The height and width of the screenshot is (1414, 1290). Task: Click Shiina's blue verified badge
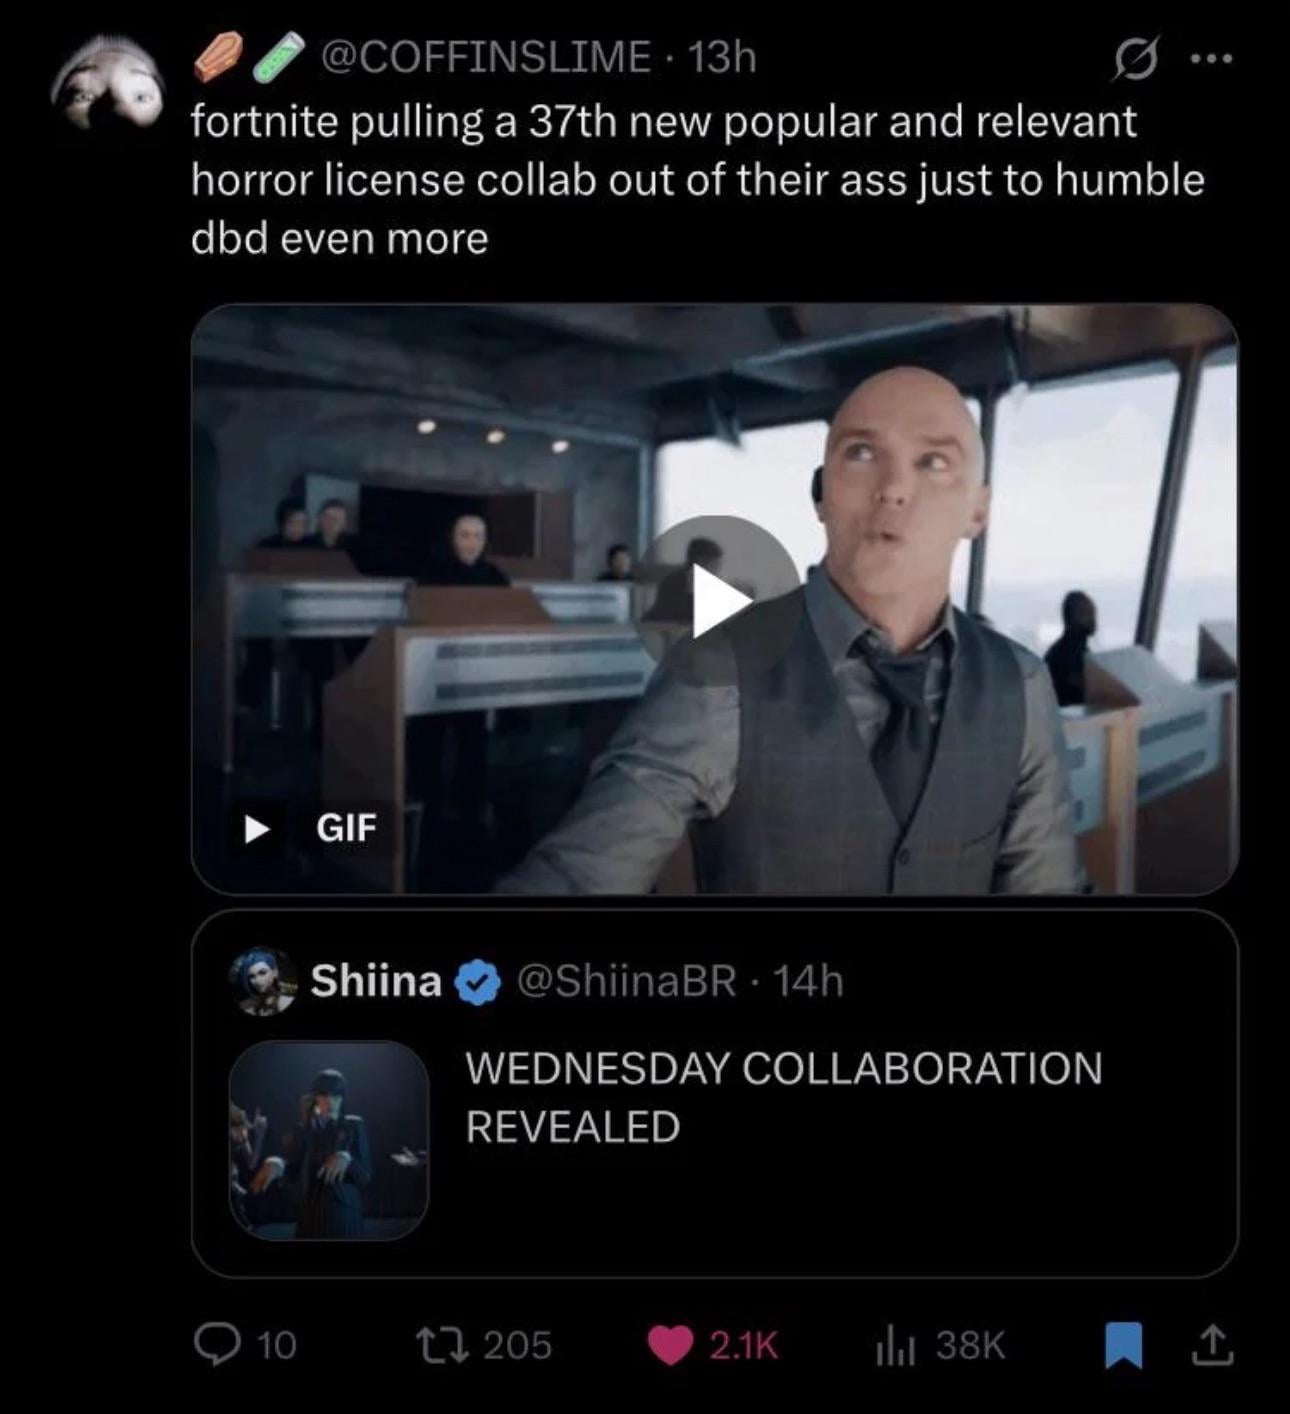pyautogui.click(x=478, y=982)
